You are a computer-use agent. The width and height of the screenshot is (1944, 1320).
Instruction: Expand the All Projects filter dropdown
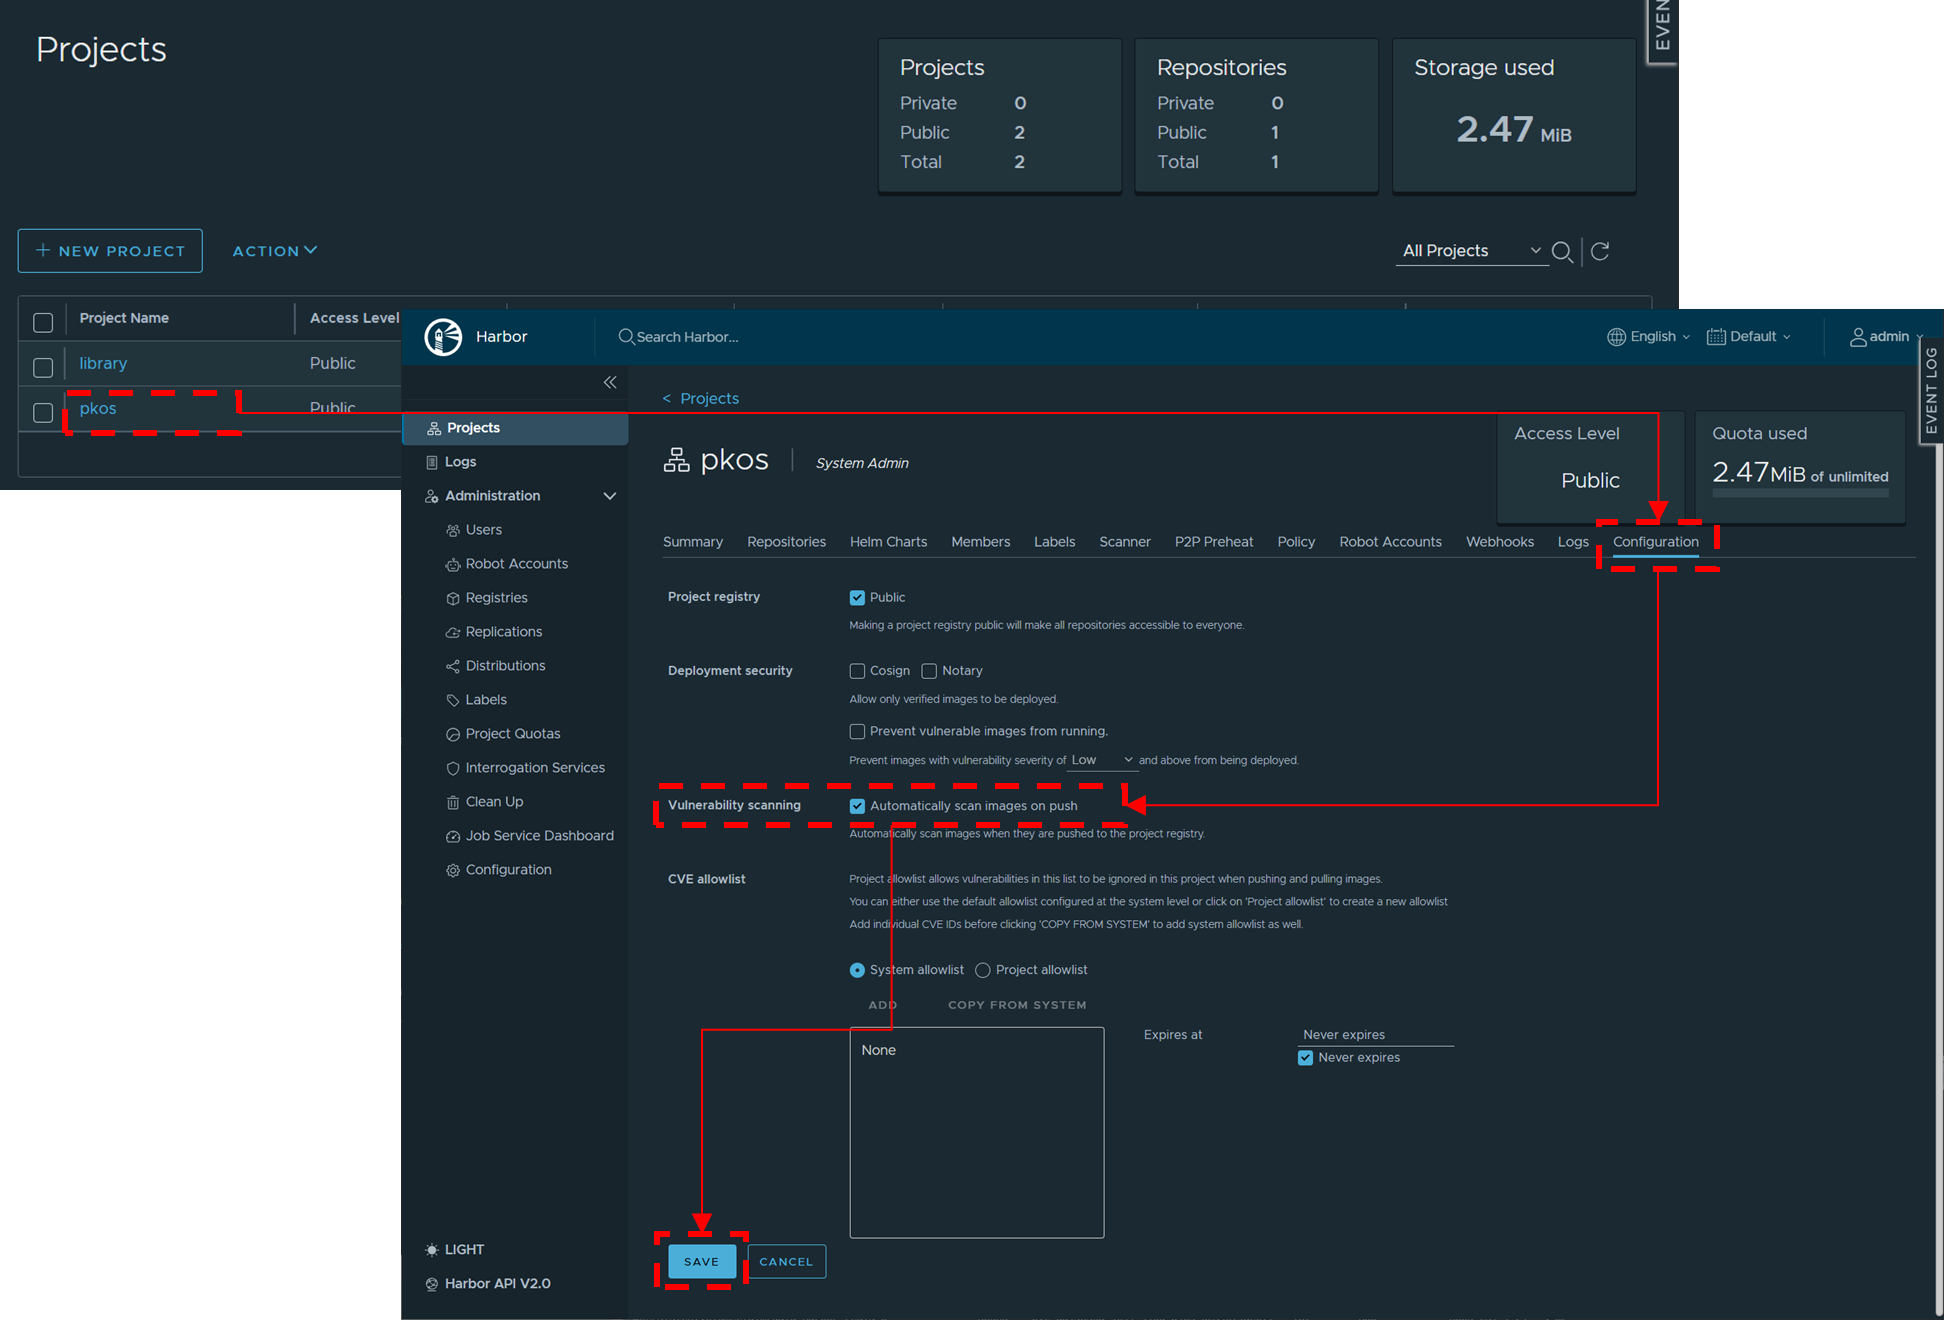(x=1470, y=251)
